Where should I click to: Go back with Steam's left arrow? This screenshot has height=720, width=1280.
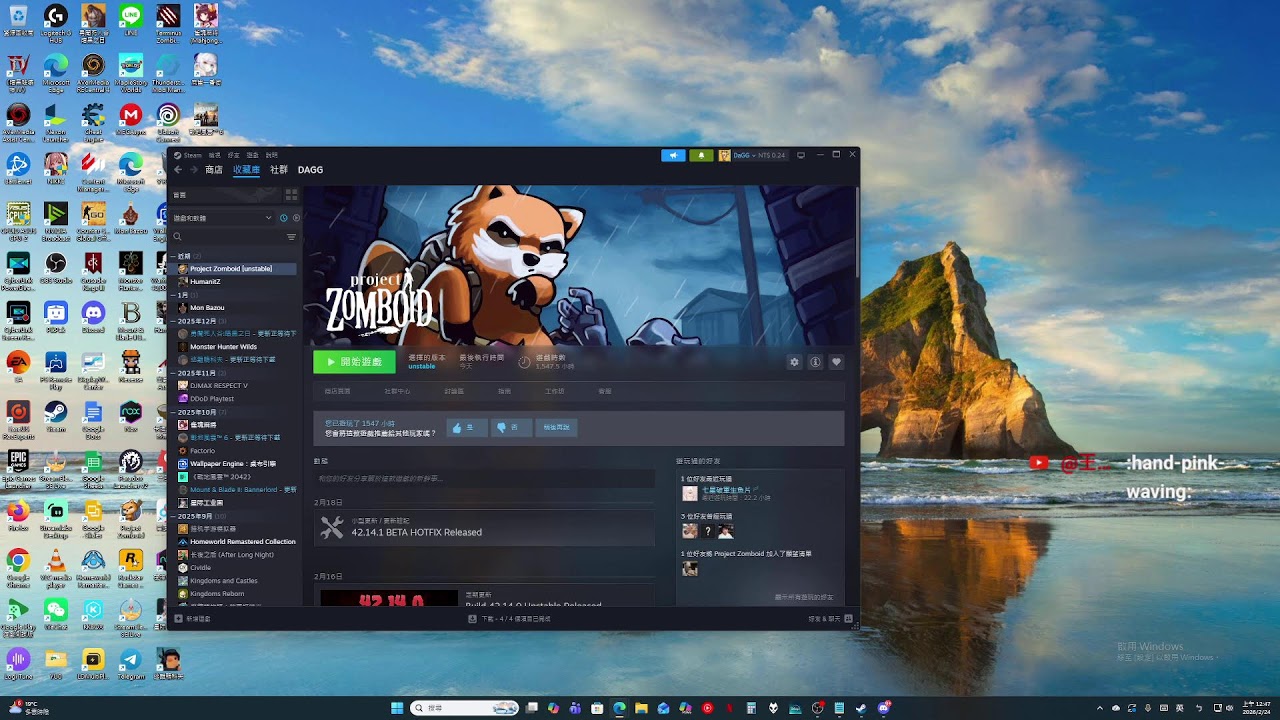click(179, 170)
